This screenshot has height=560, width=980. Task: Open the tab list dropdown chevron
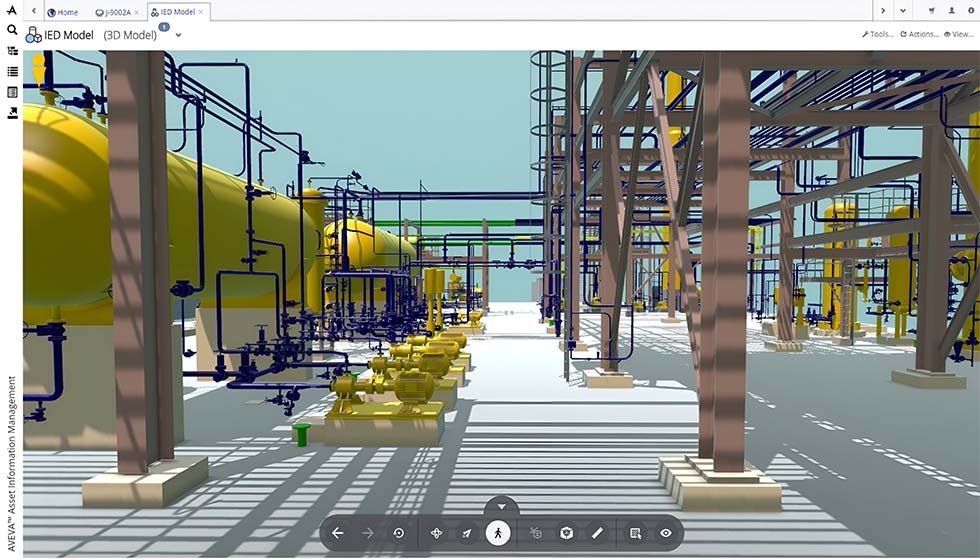tap(903, 11)
